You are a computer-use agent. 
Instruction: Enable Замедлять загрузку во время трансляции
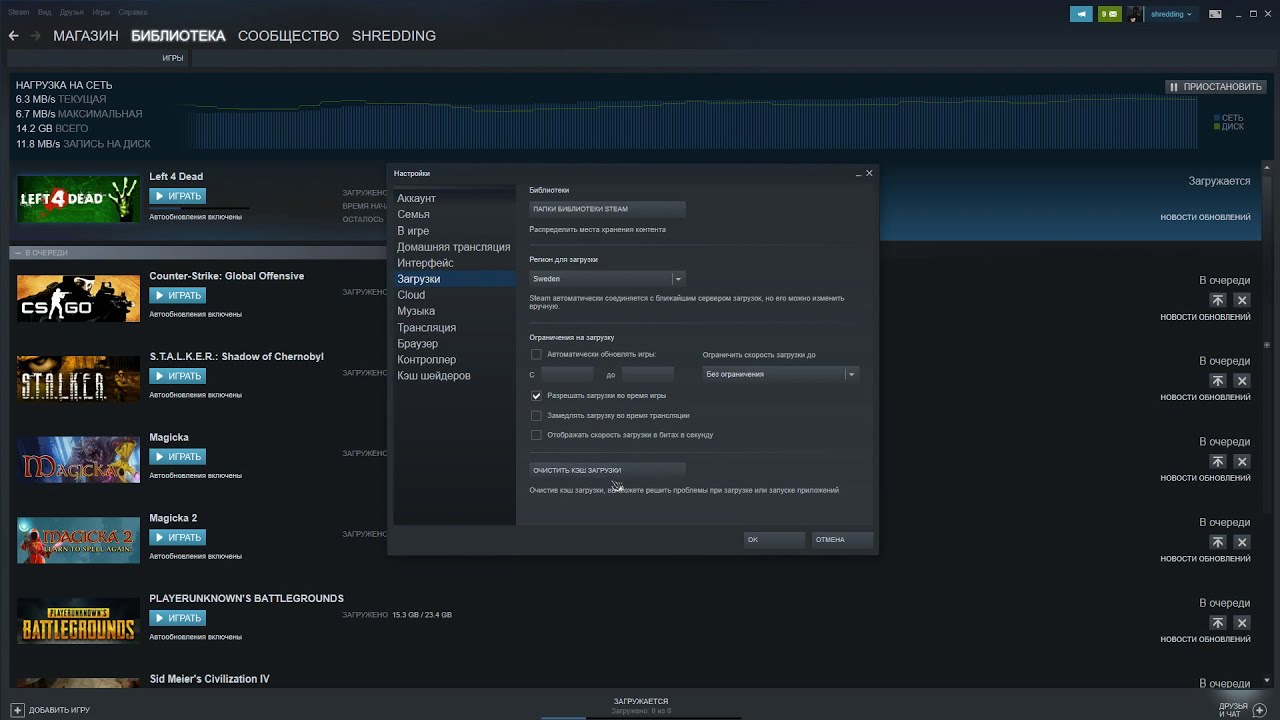click(536, 415)
